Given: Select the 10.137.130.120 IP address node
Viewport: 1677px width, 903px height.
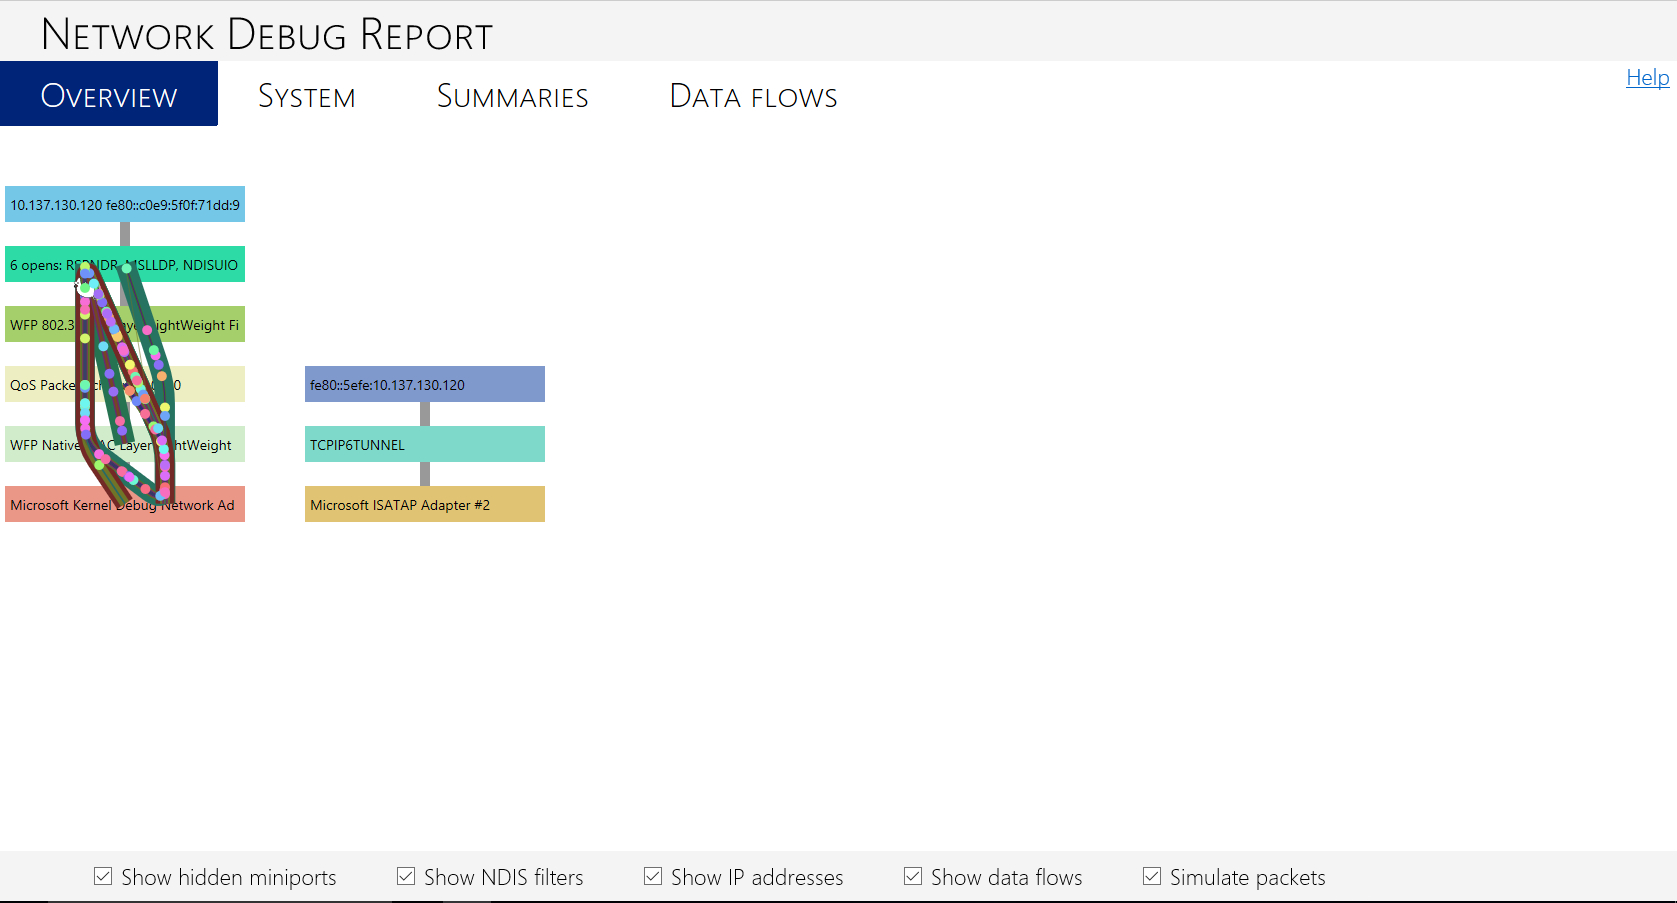Looking at the screenshot, I should 124,204.
